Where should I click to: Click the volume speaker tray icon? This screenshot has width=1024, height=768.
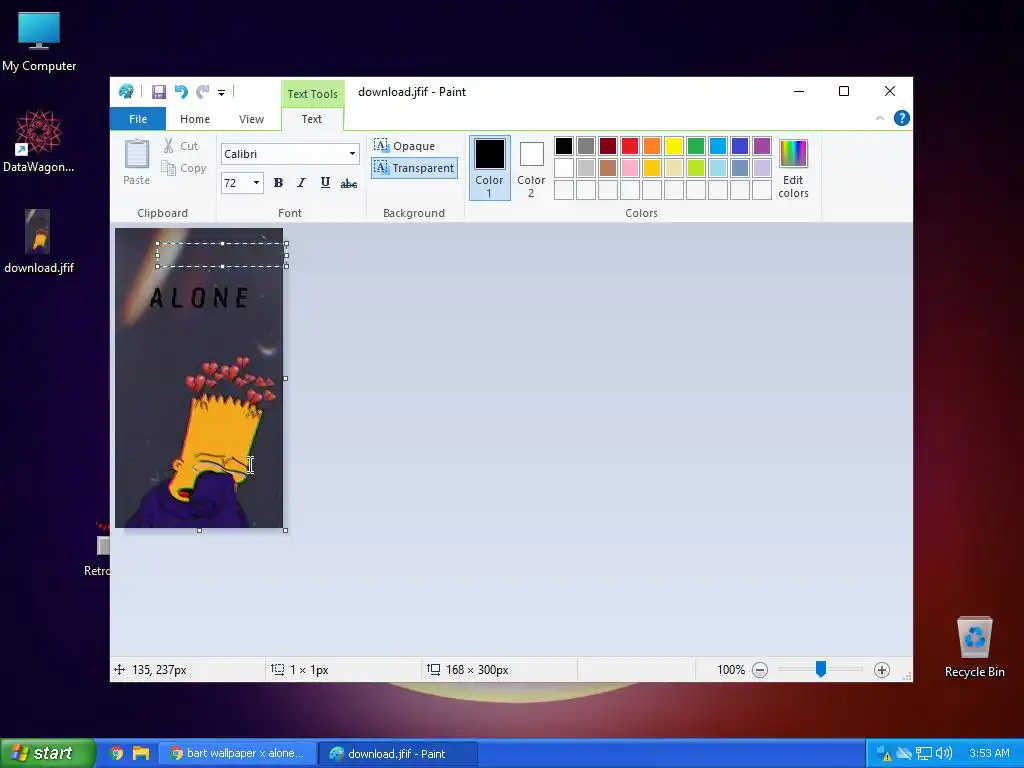944,754
